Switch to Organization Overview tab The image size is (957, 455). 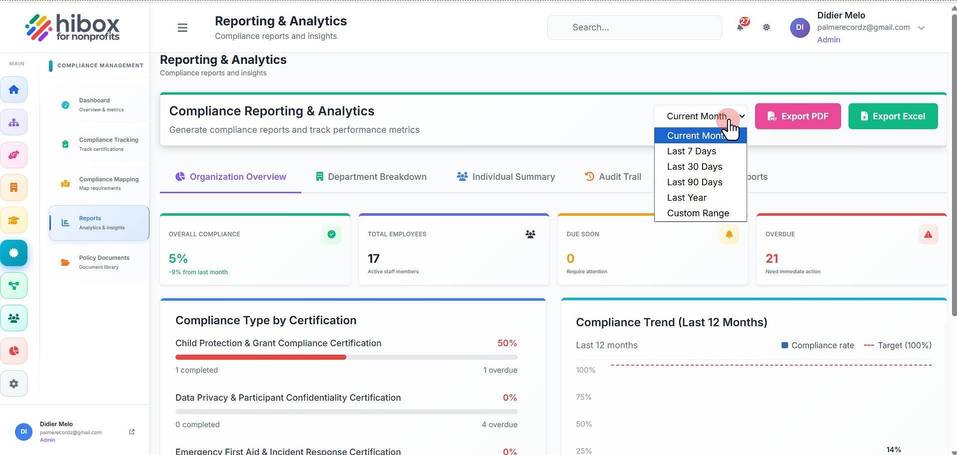tap(230, 177)
